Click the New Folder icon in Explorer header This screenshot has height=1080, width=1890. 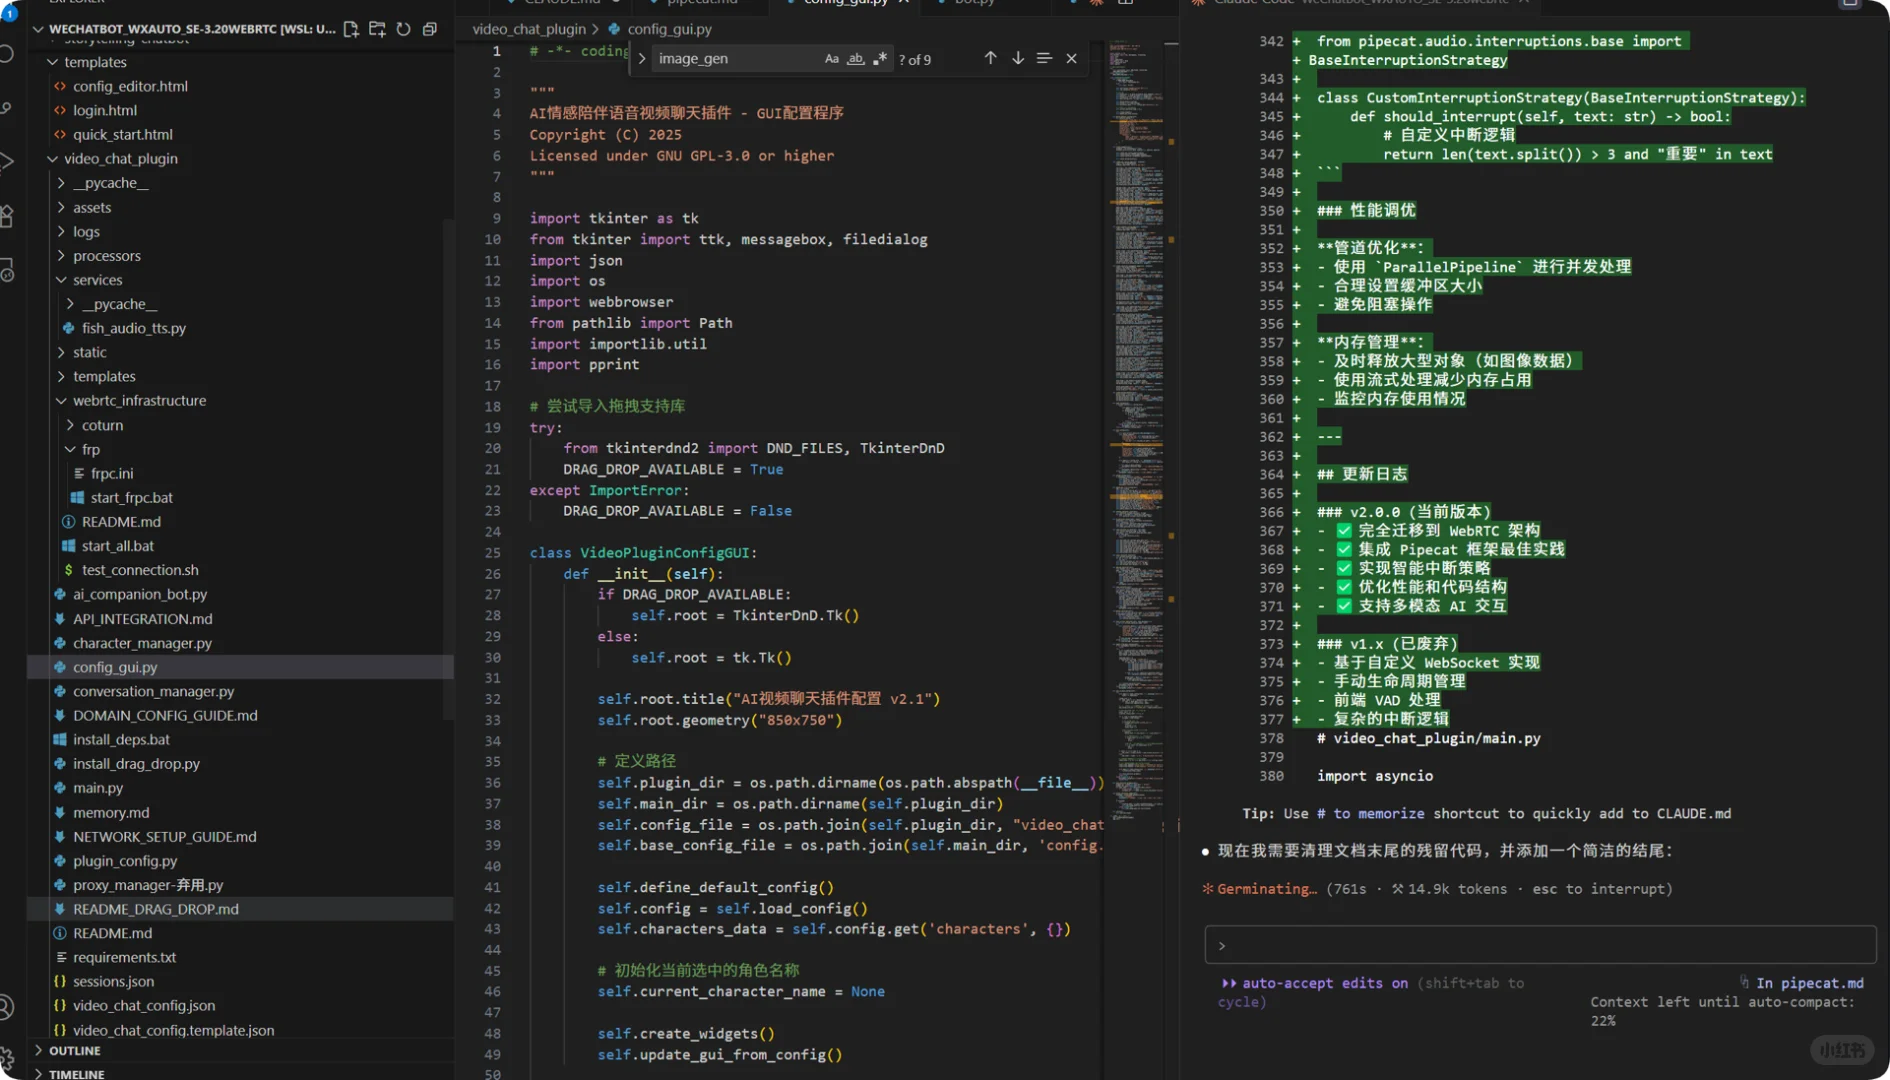click(x=377, y=29)
